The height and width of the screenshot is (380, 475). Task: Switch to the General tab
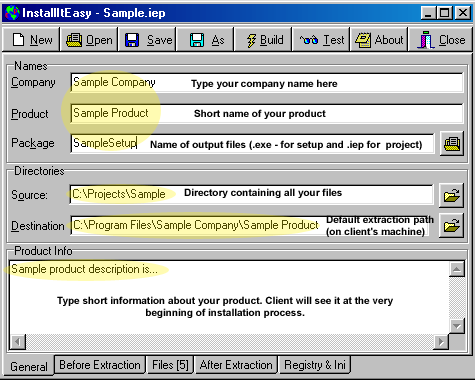29,367
